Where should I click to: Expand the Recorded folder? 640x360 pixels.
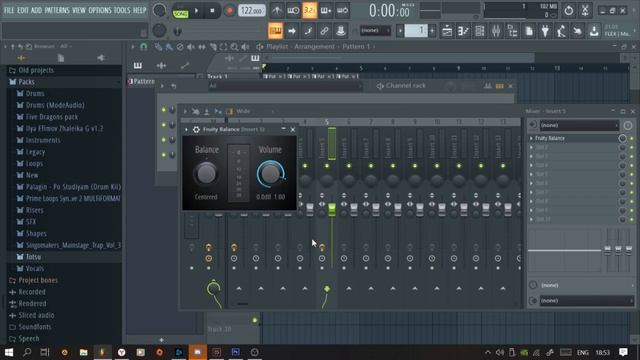coord(32,292)
